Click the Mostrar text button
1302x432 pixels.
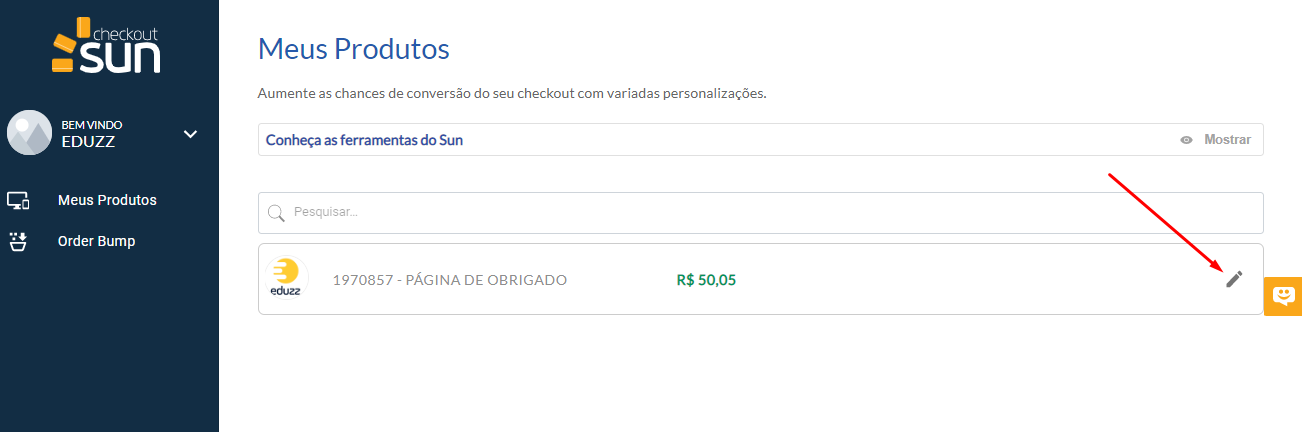[x=1227, y=140]
